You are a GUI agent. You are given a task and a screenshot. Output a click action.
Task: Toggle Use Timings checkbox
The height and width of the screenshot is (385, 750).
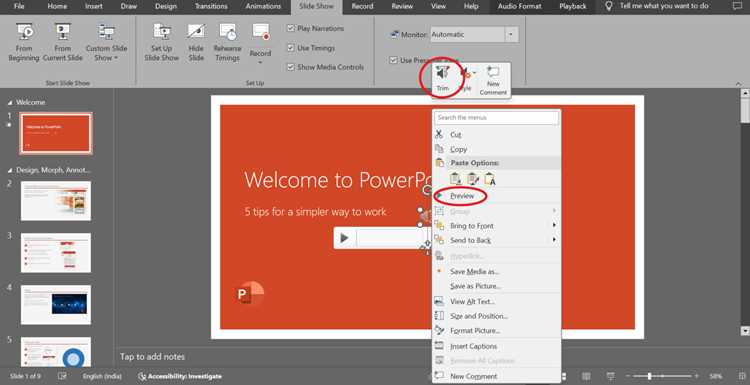[290, 48]
